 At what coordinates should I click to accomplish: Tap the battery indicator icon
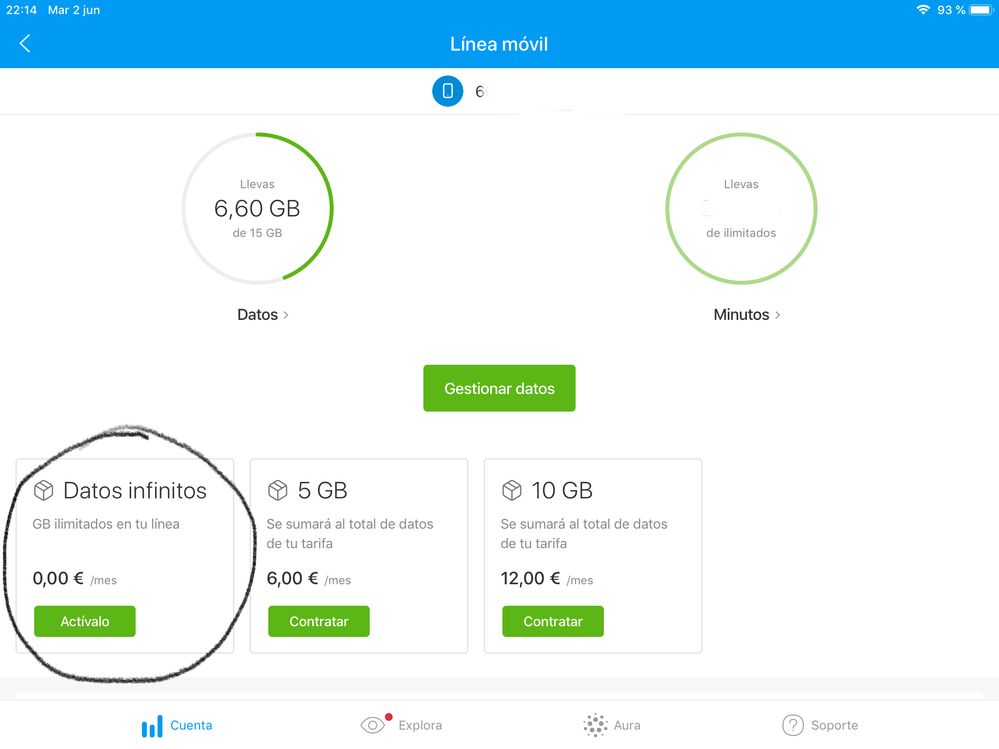point(982,10)
